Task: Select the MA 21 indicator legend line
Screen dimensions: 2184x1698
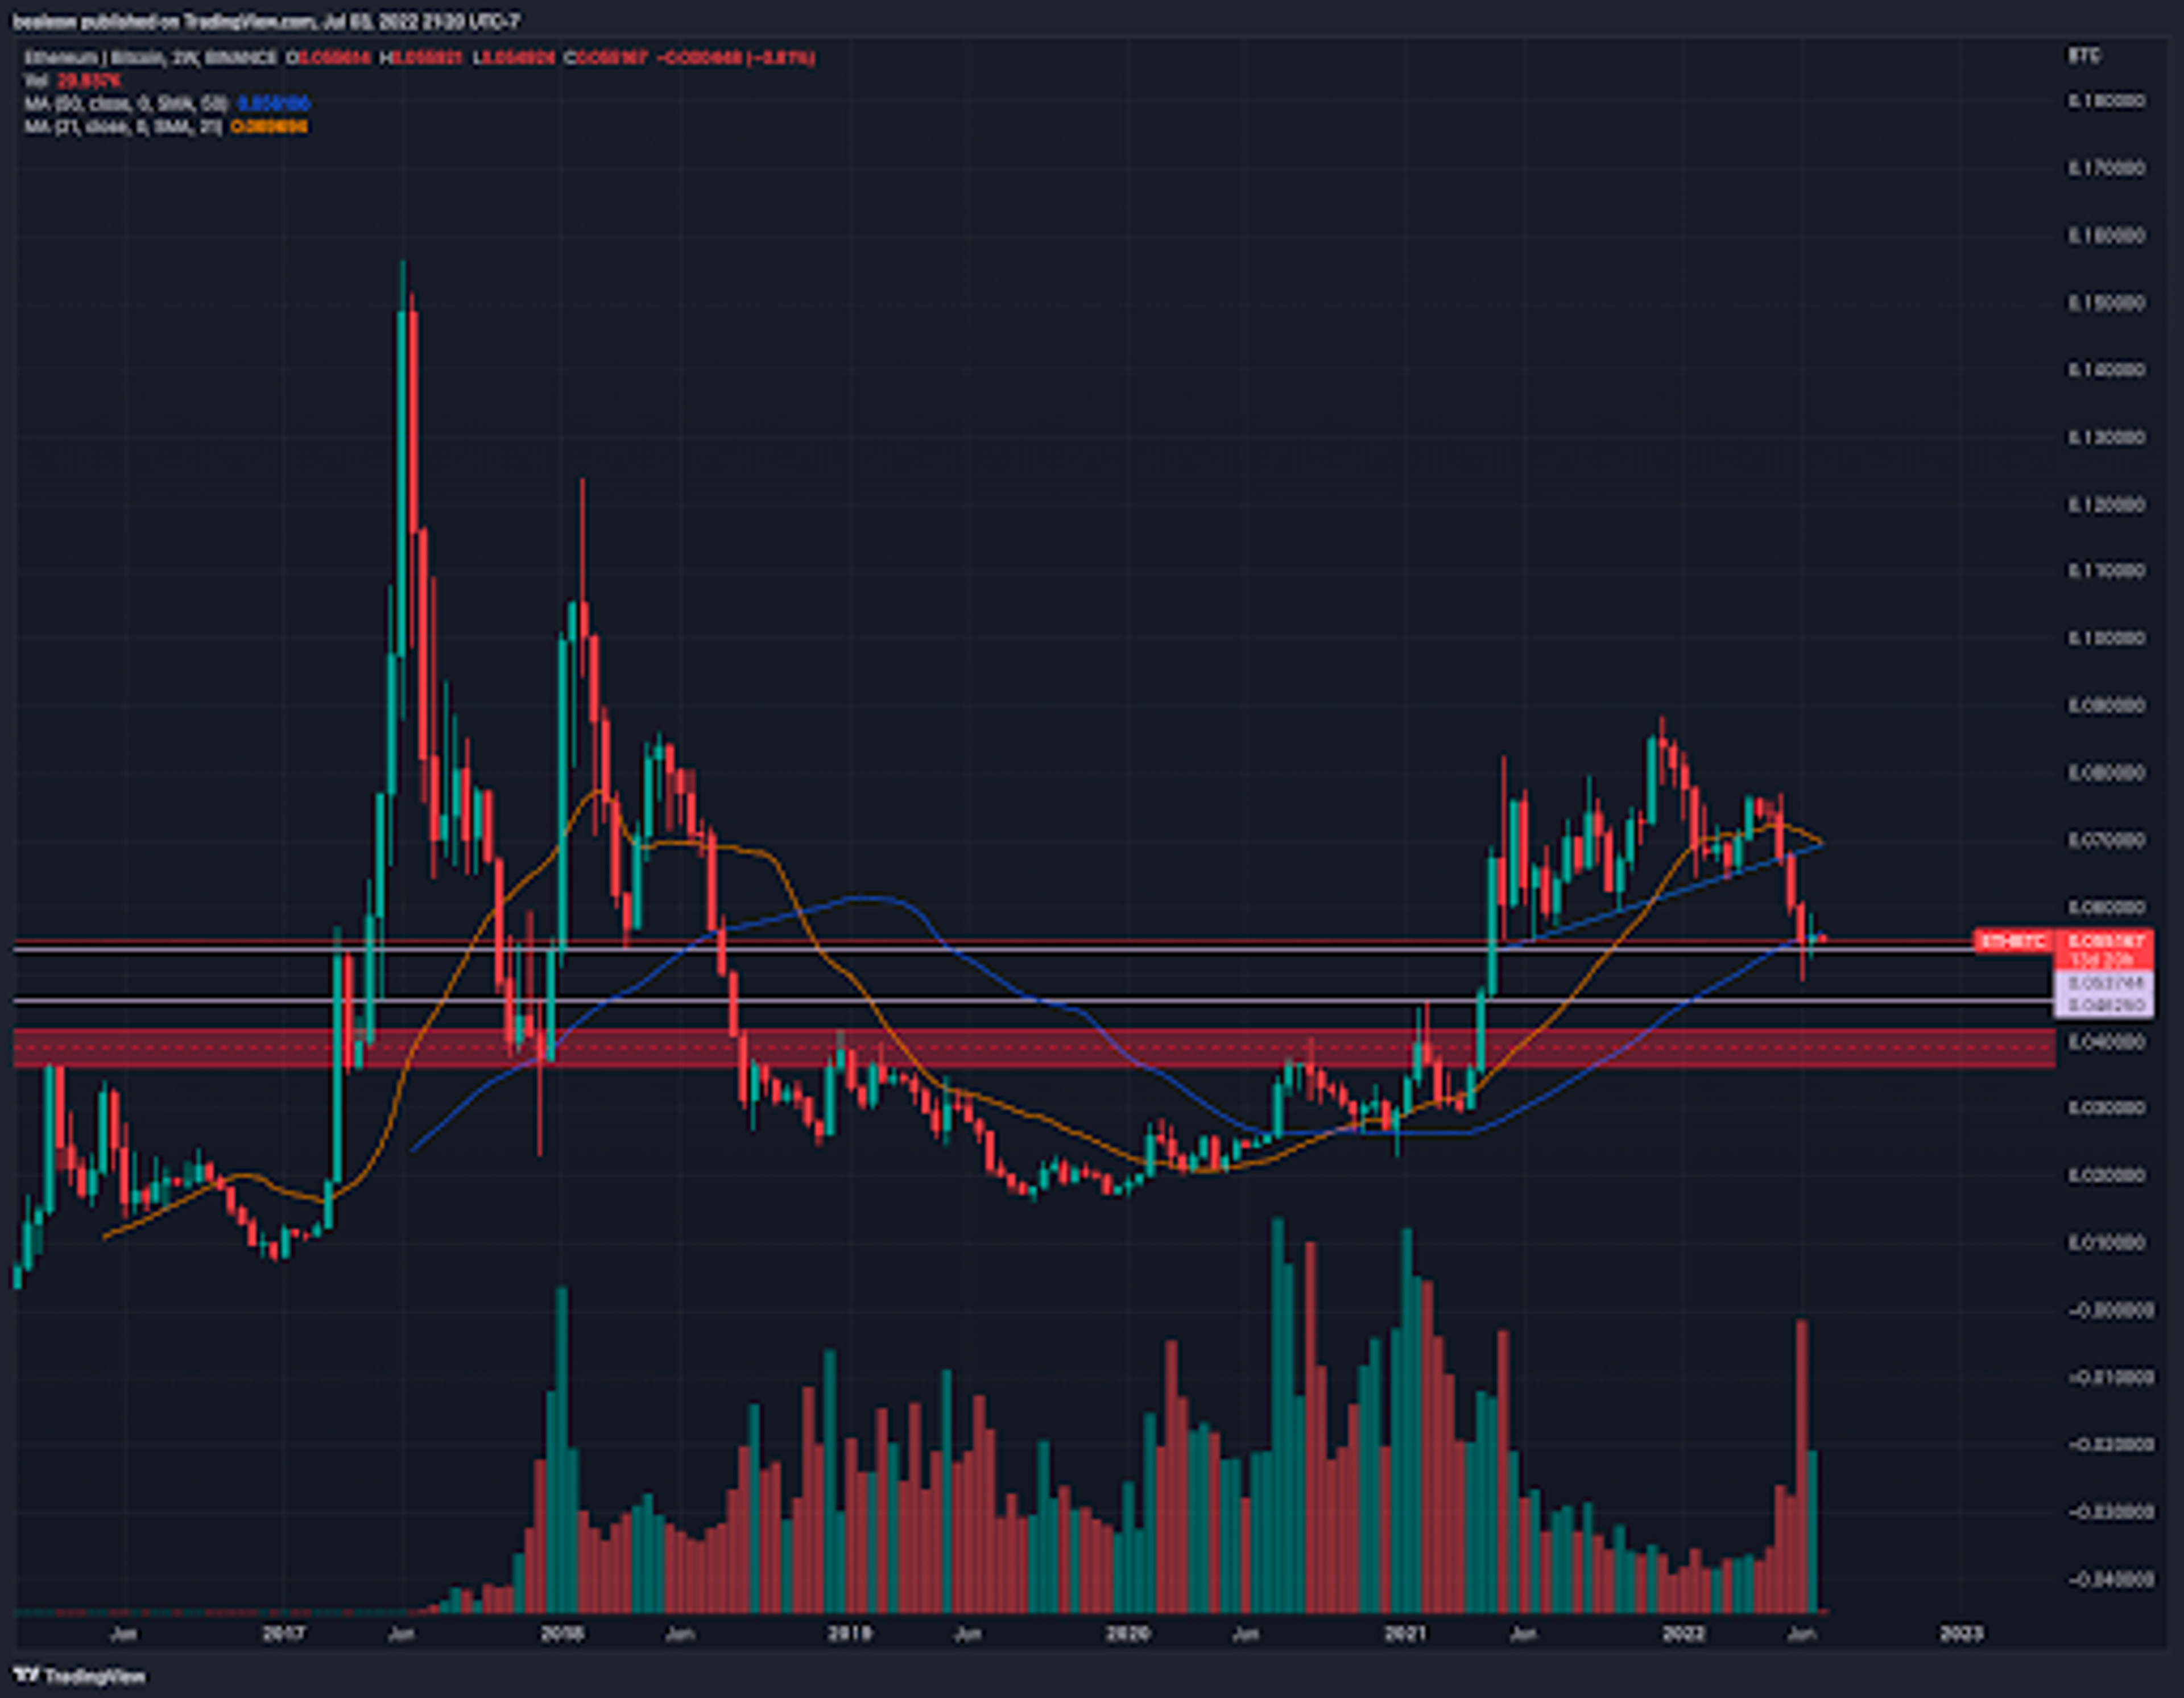Action: point(123,127)
